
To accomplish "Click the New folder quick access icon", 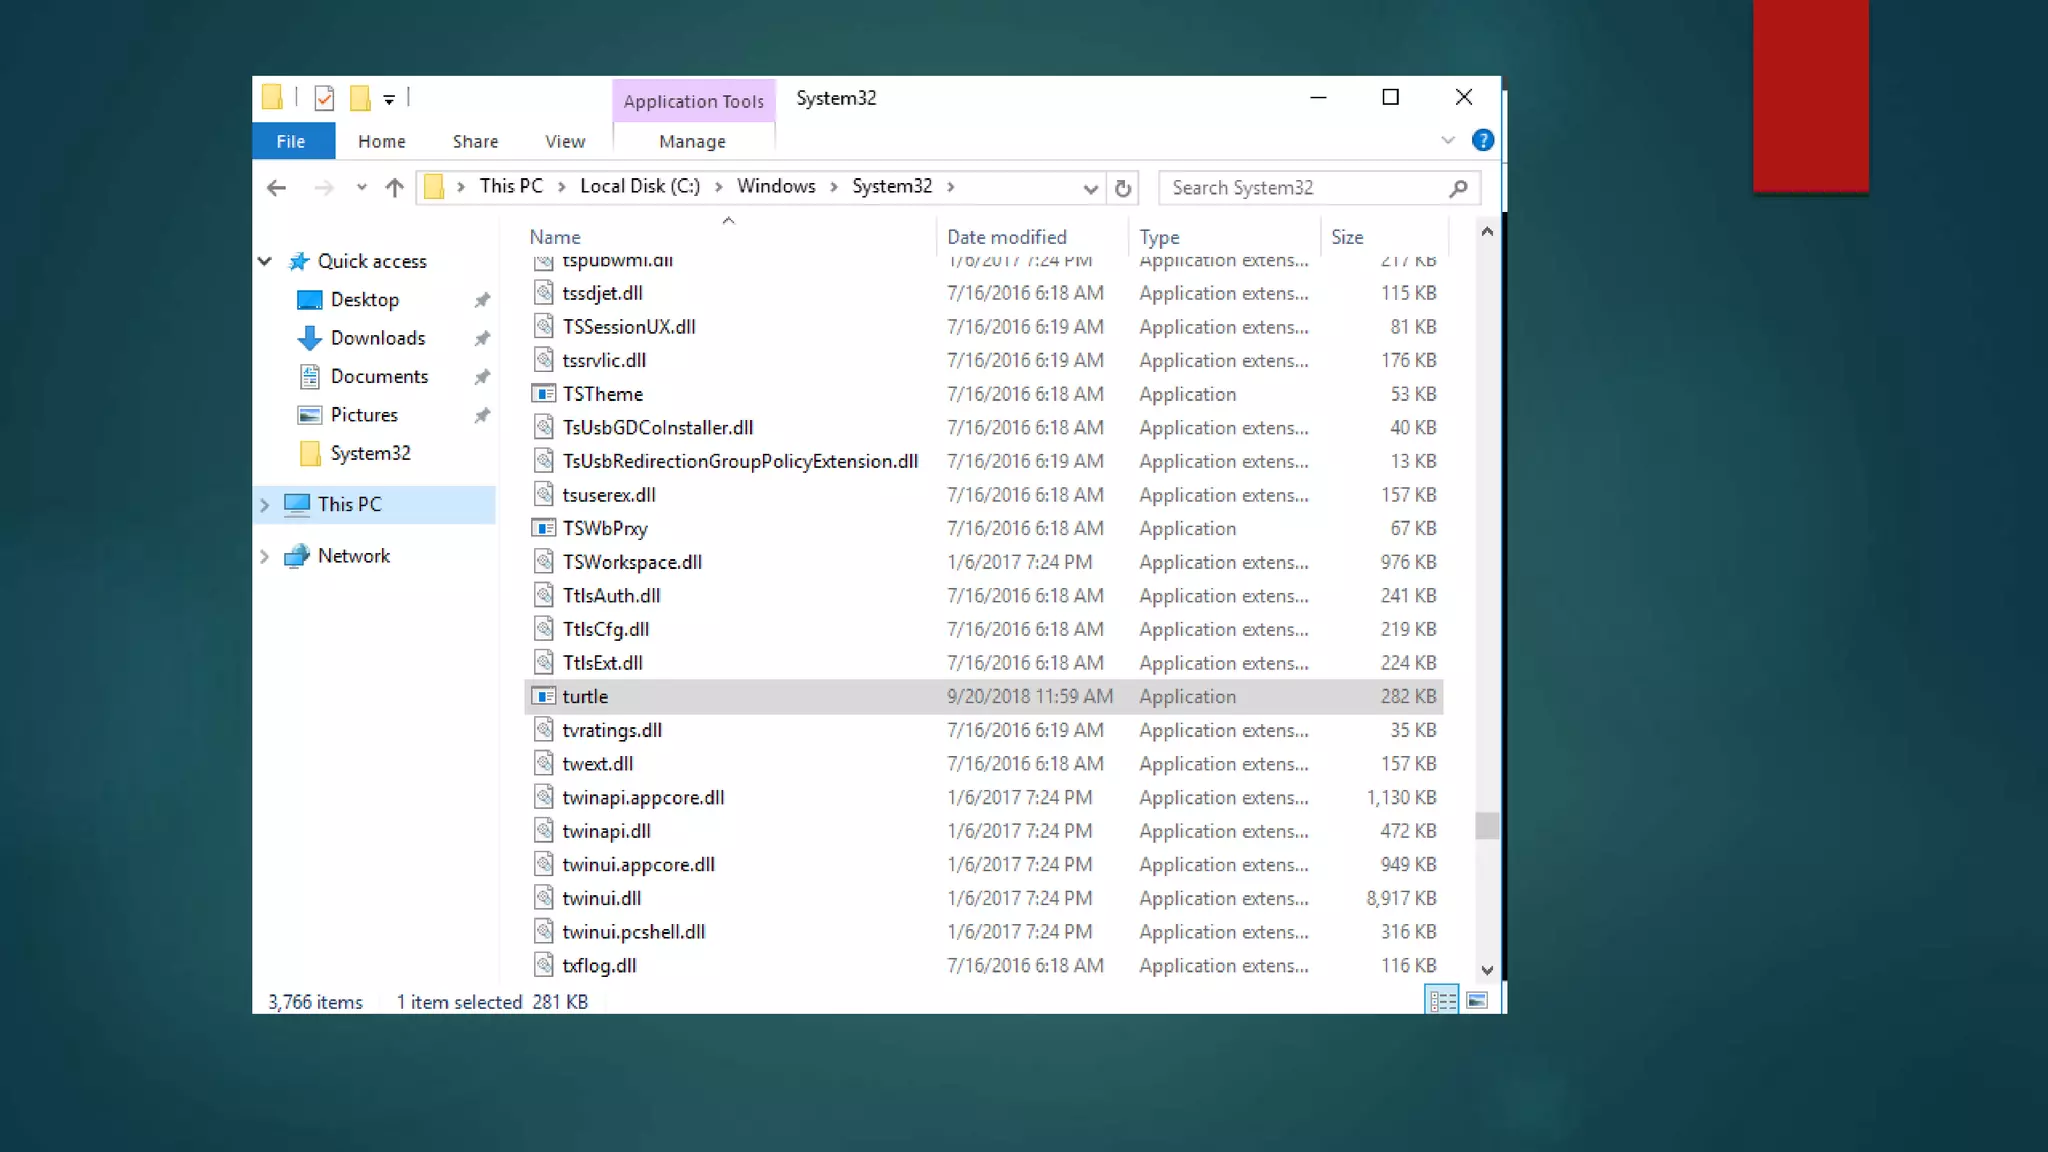I will [x=360, y=98].
